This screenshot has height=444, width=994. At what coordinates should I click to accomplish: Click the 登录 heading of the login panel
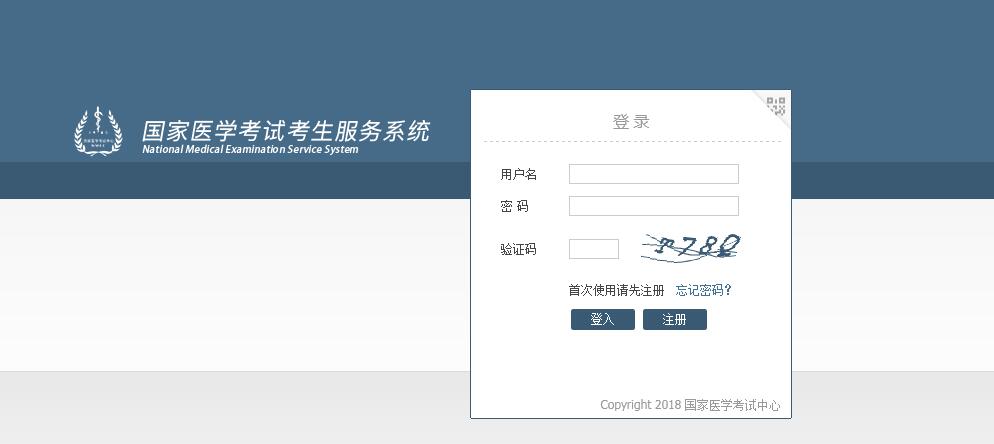tap(631, 122)
